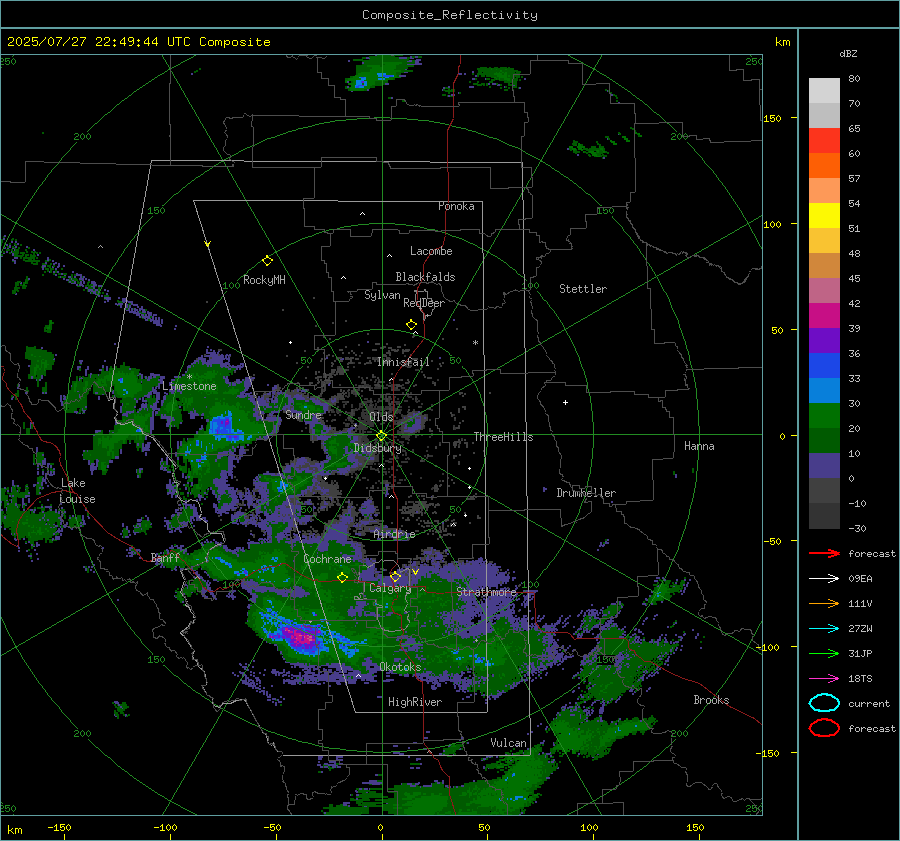Click the Cochrane city label
Viewport: 900px width, 841px height.
[327, 559]
